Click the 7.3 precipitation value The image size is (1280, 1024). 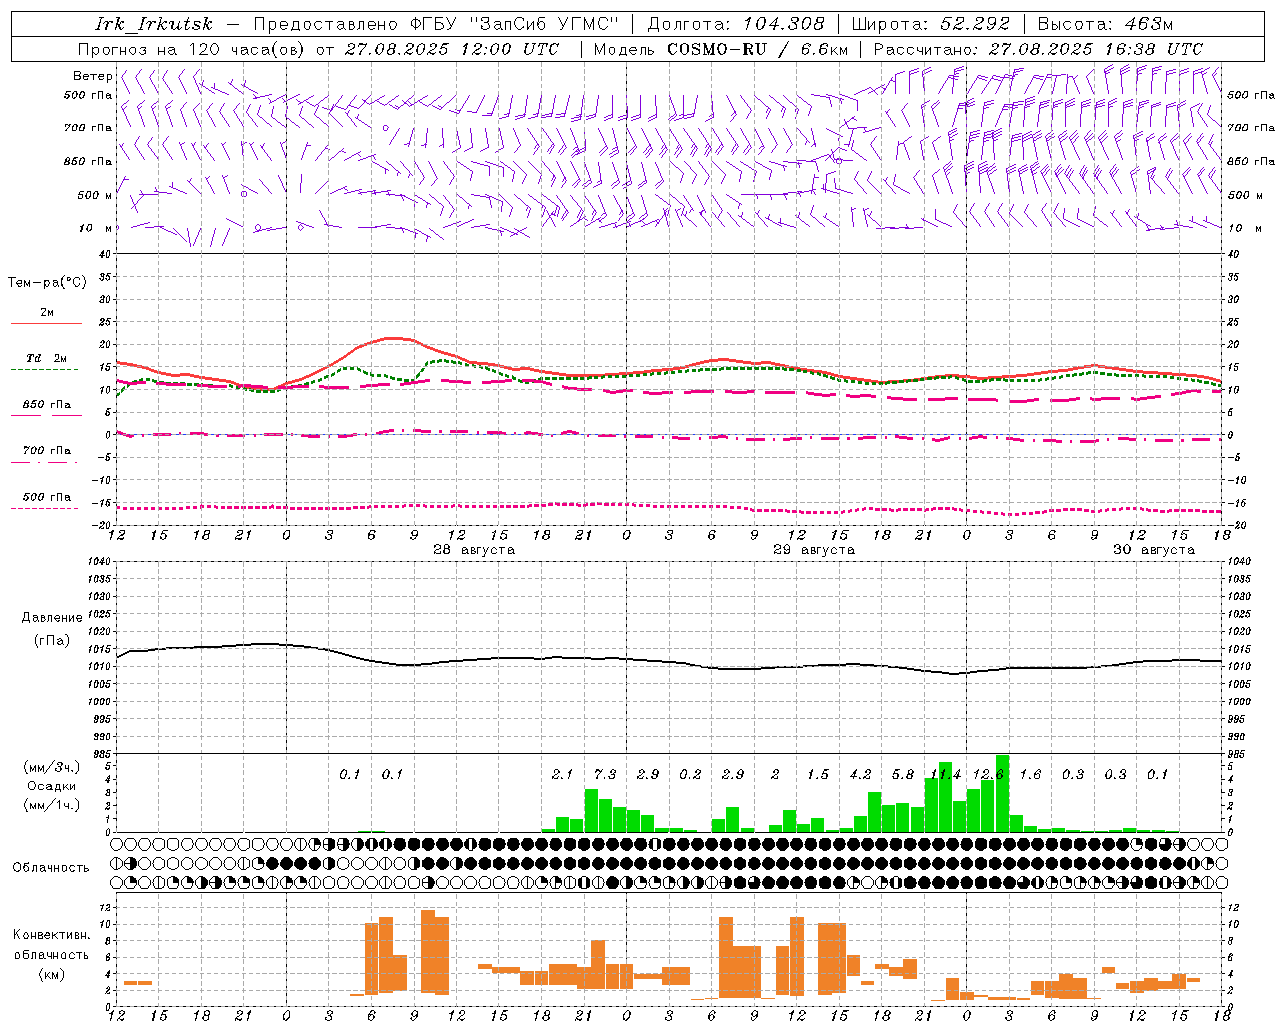tap(605, 775)
